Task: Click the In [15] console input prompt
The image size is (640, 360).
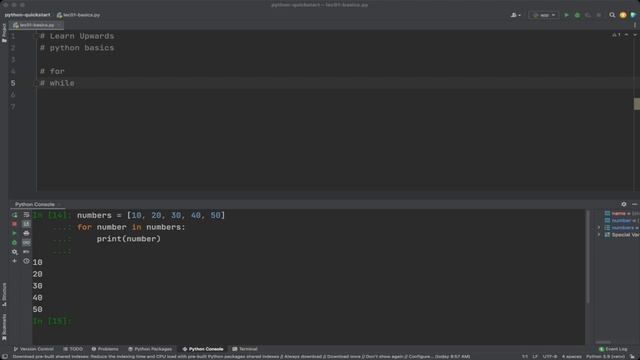Action: [52, 321]
